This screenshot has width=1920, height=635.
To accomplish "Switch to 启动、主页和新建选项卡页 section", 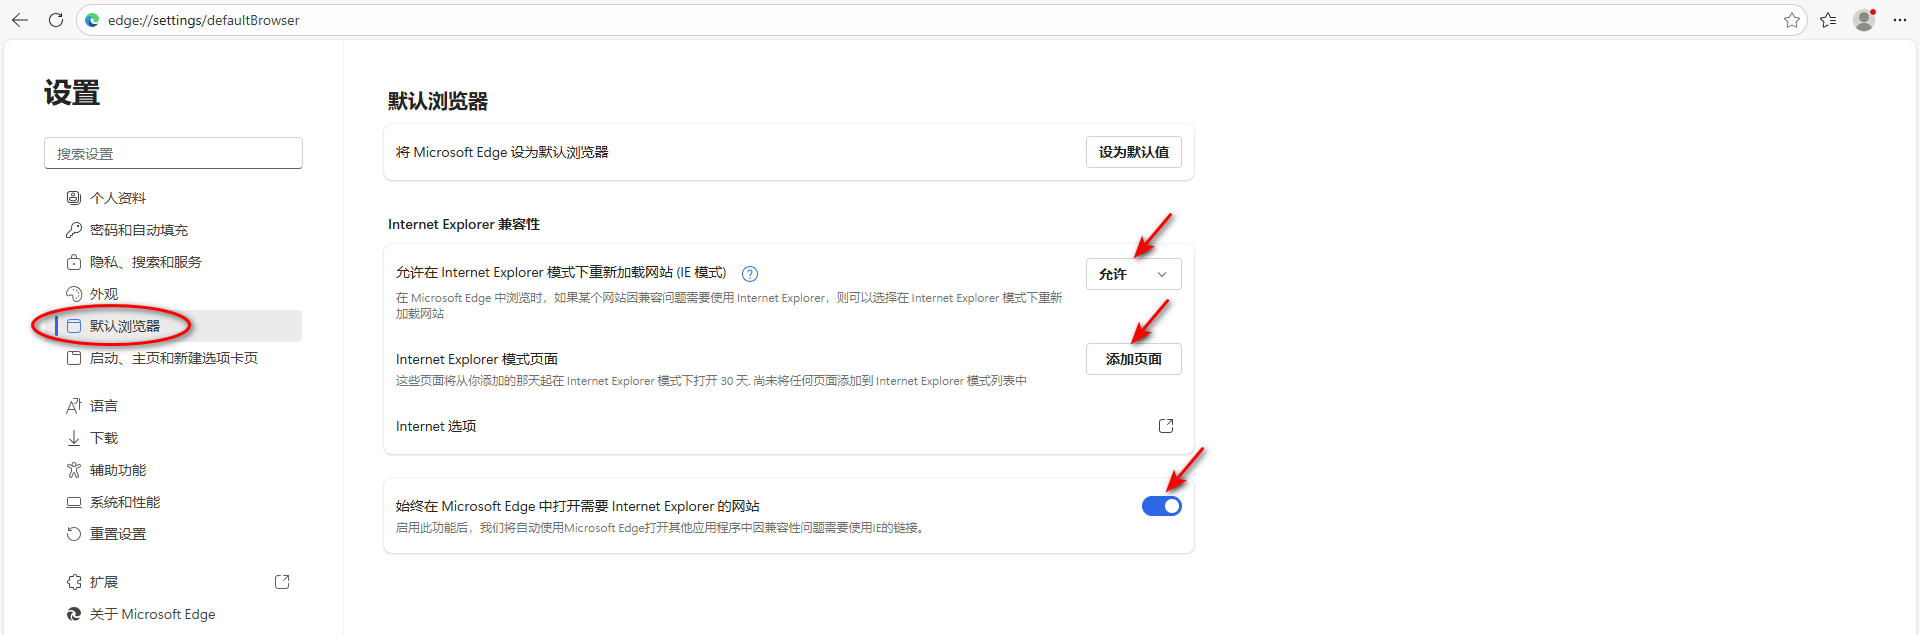I will coord(173,358).
